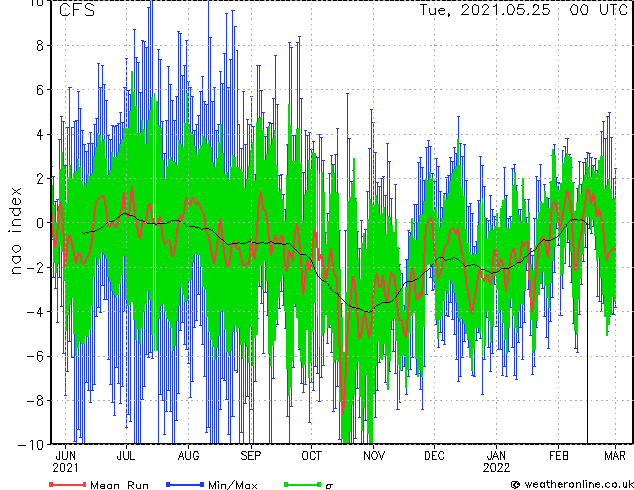Click the red Mean Run legend swatch
Image resolution: width=634 pixels, height=490 pixels.
click(x=68, y=484)
